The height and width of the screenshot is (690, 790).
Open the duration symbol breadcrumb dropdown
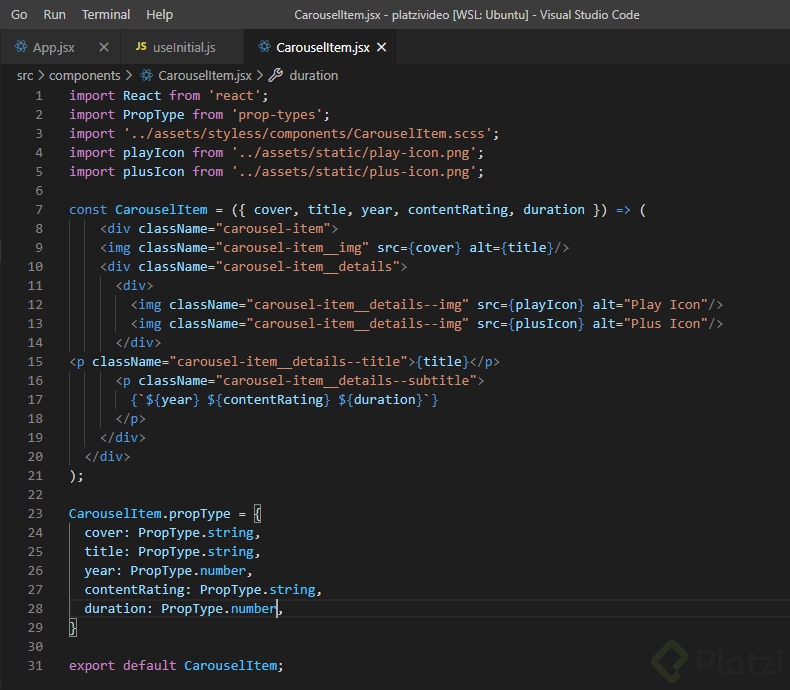[313, 75]
